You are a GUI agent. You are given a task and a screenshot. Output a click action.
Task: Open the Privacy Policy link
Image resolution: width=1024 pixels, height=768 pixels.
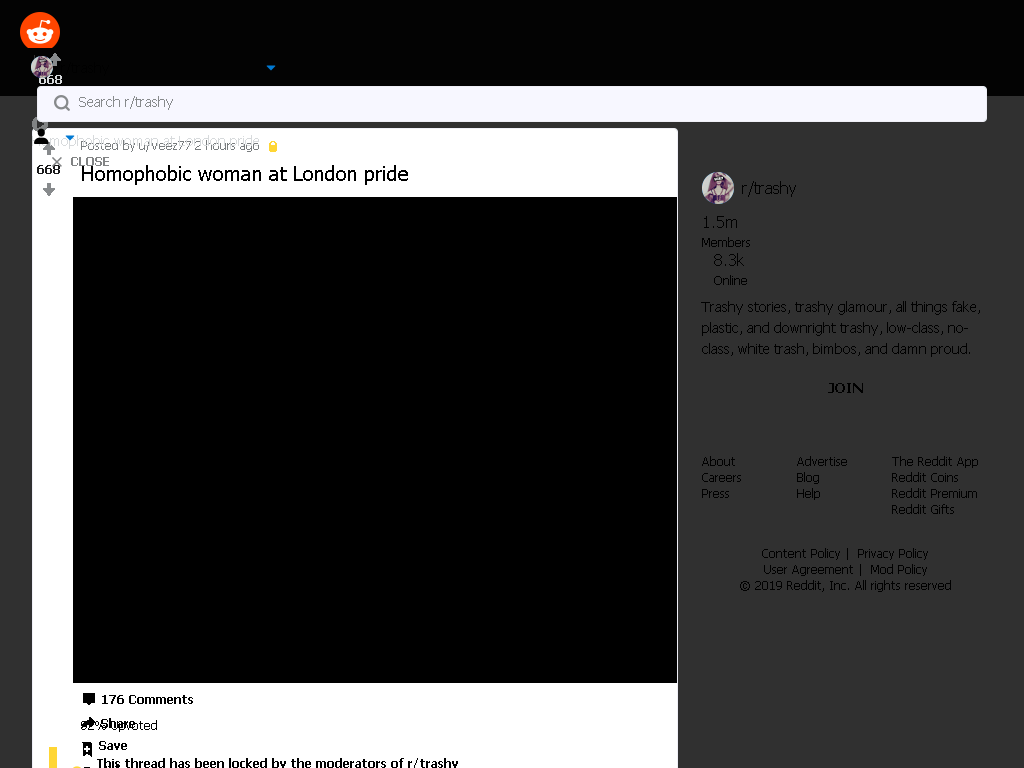(892, 553)
